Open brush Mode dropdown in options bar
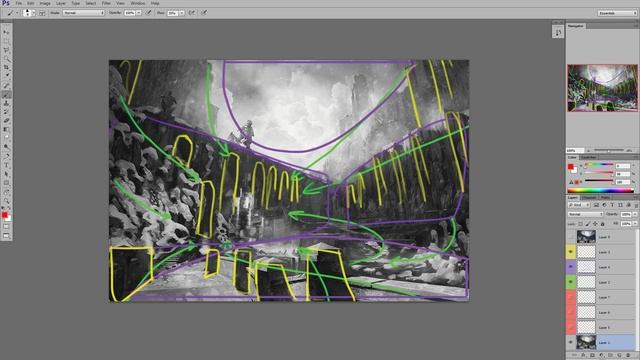The image size is (640, 360). click(x=84, y=13)
